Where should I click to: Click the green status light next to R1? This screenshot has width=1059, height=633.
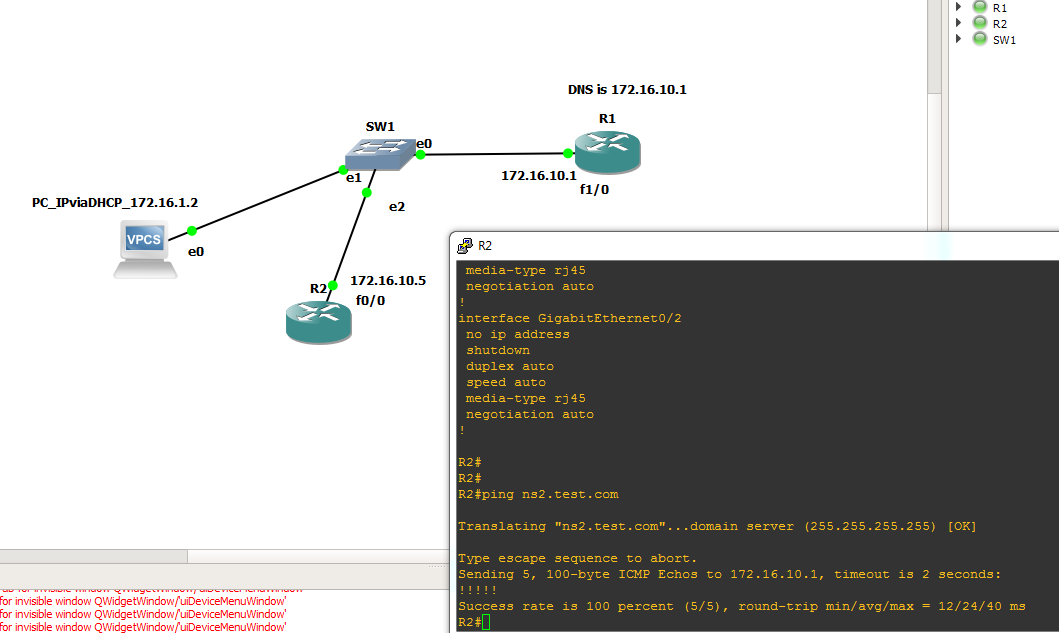click(978, 8)
